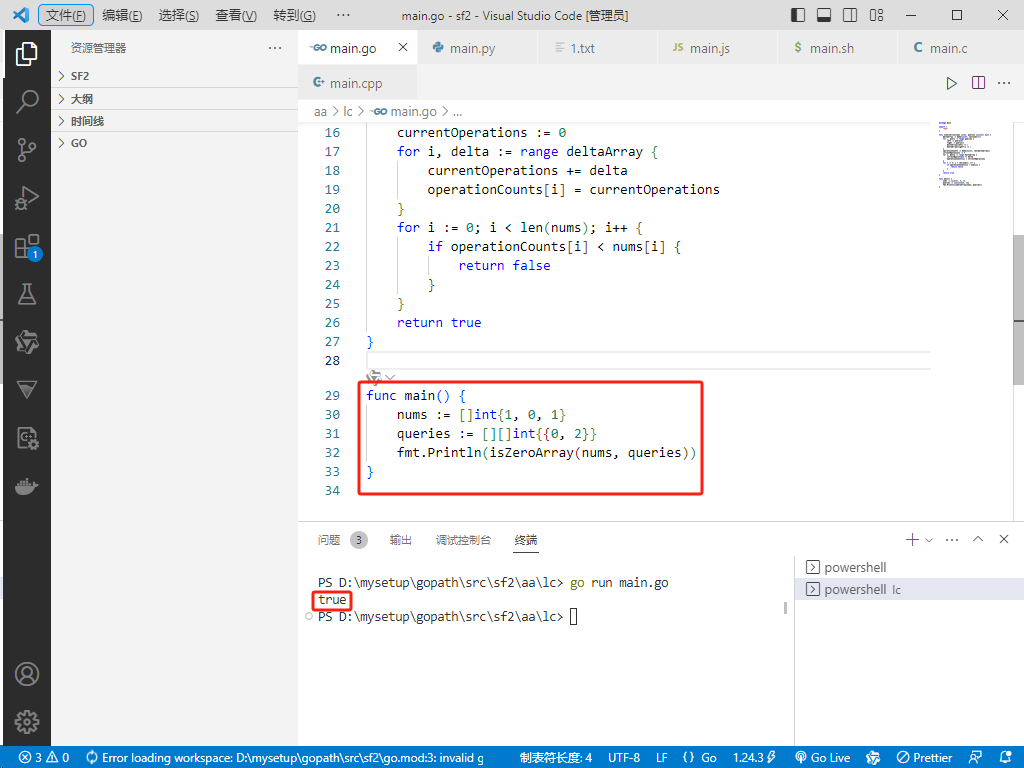Open the Manage gear settings icon
1024x768 pixels.
tap(27, 722)
